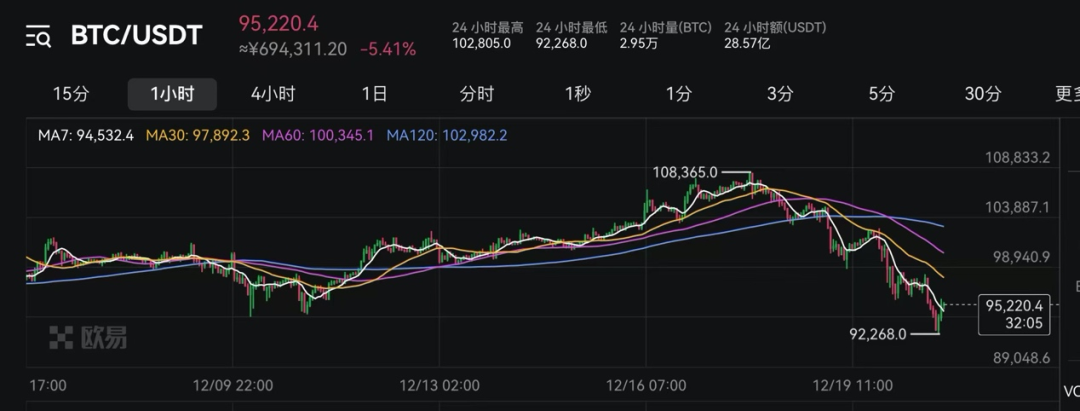Screen dimensions: 1080x411
Task: Choose the 5分 interval tab
Action: (881, 94)
